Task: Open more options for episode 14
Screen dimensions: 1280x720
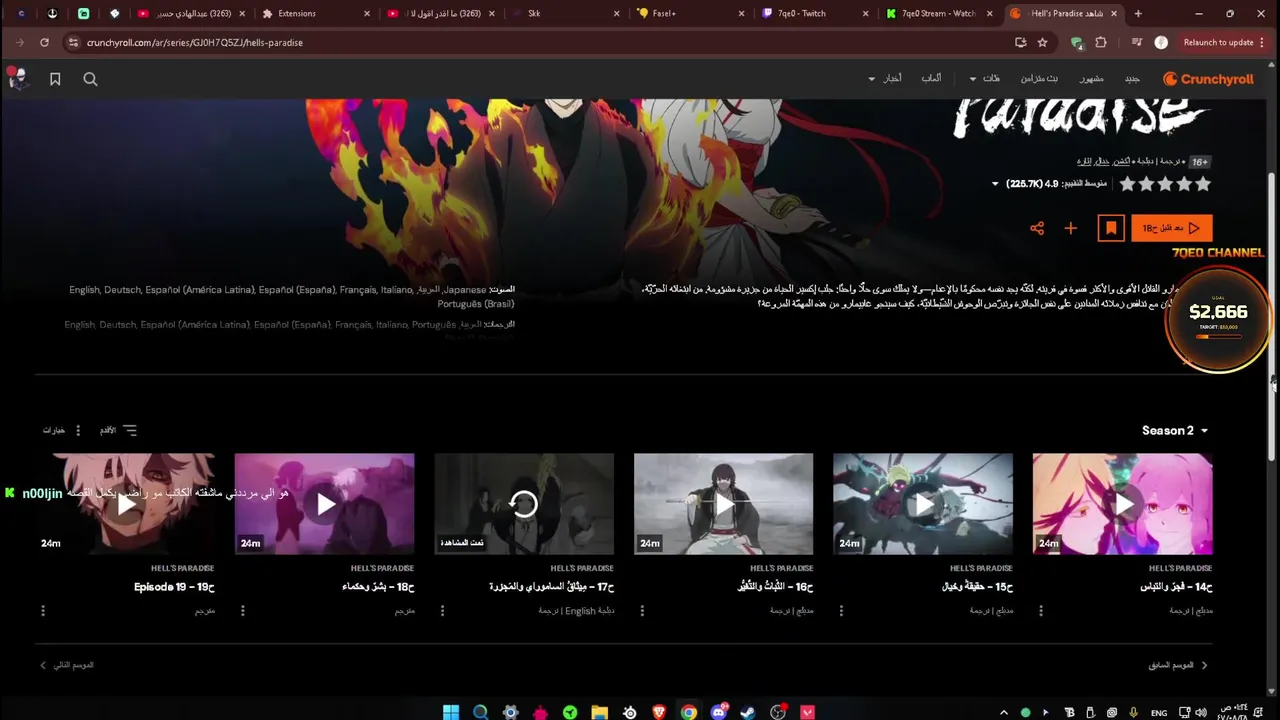Action: click(x=1041, y=610)
